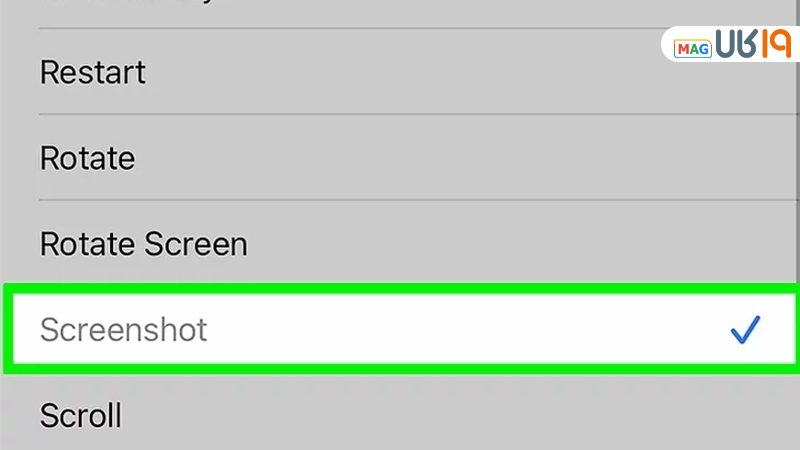Tap the Scroll text at the bottom
The width and height of the screenshot is (800, 450).
click(80, 414)
